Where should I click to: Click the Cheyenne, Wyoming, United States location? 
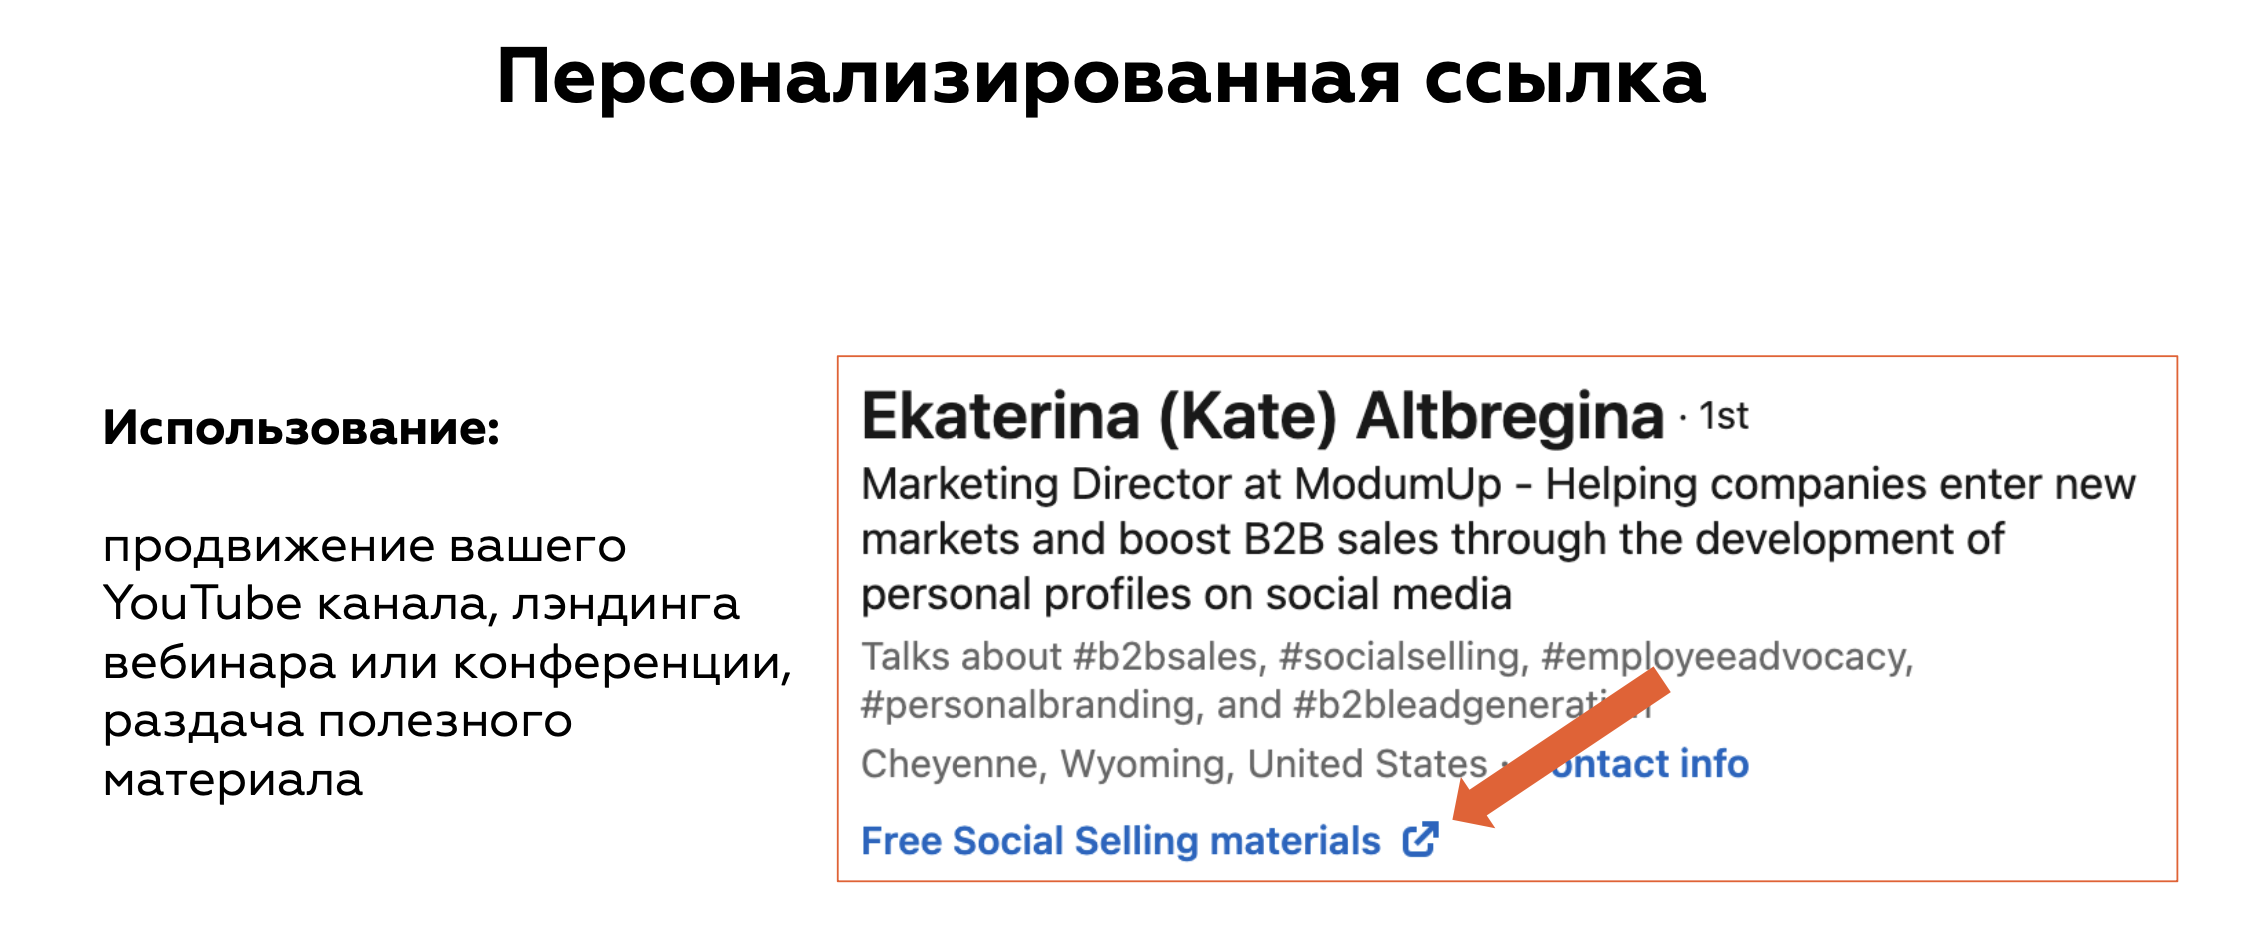1174,764
